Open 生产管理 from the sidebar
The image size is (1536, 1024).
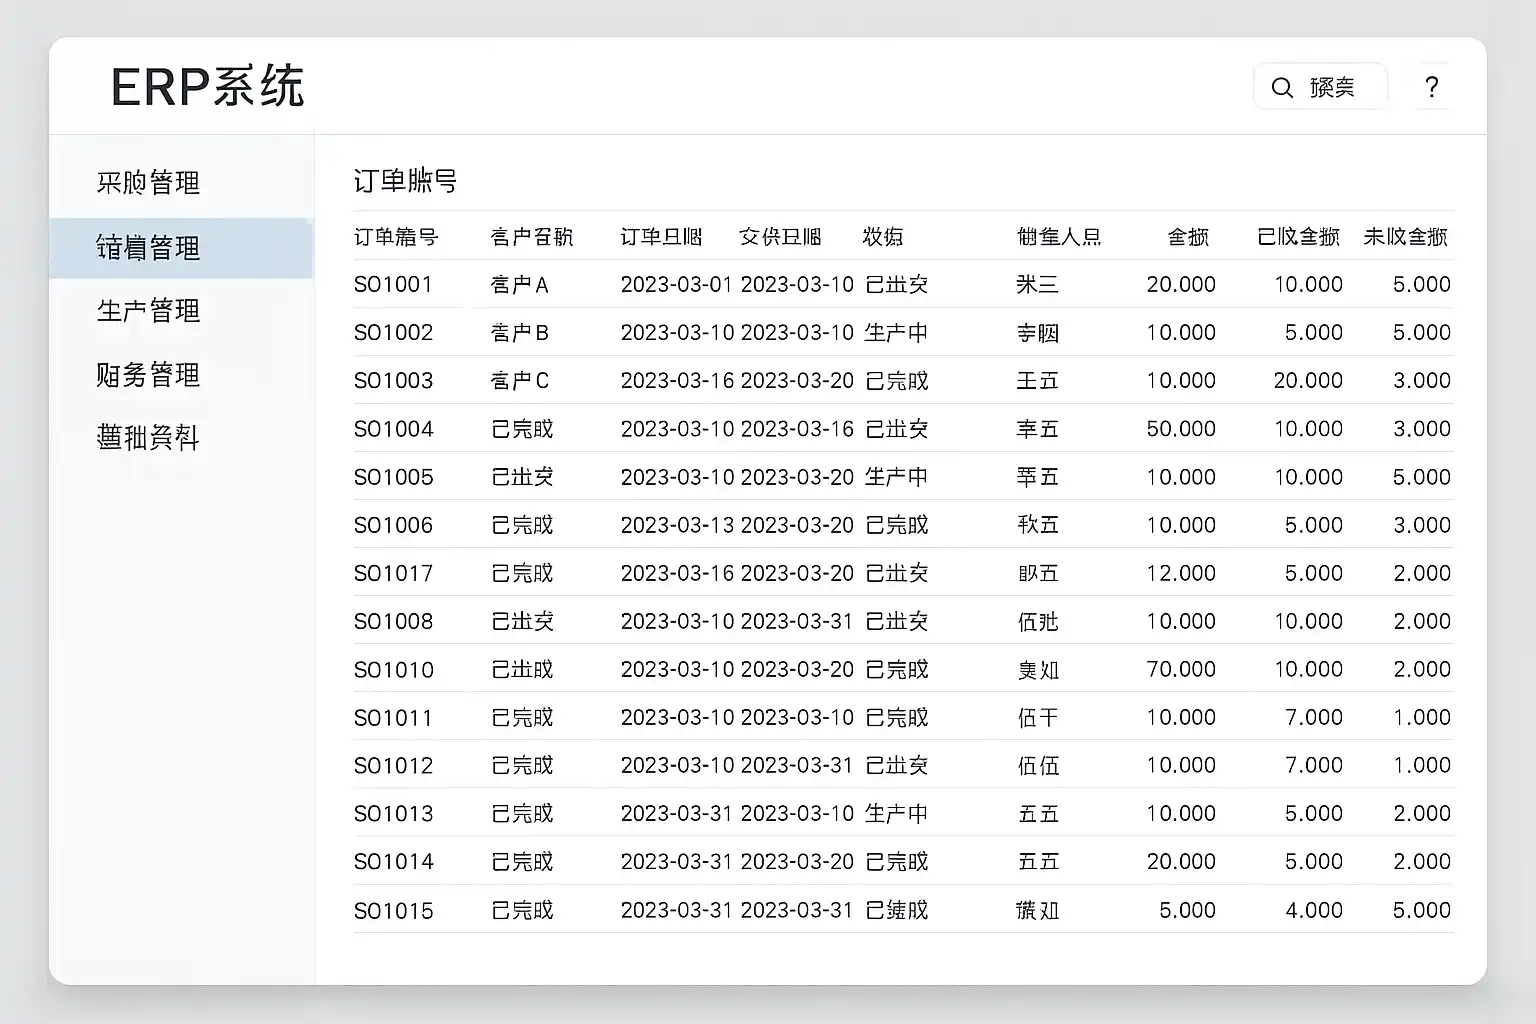pyautogui.click(x=148, y=311)
